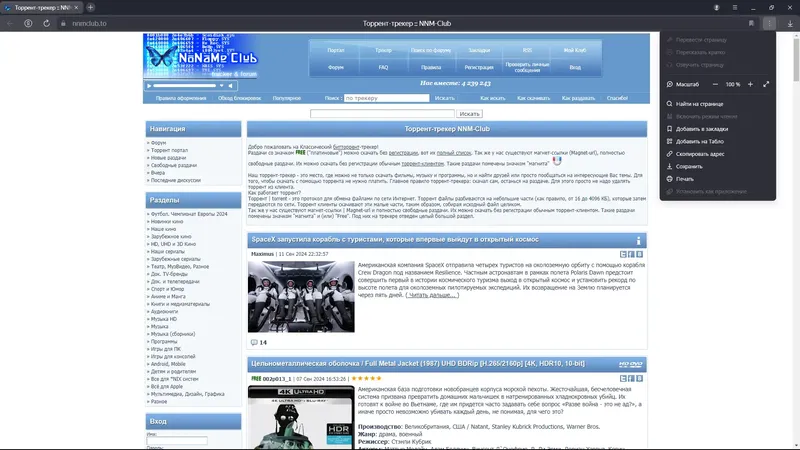
Task: Click the radio player progress slider
Action: 185,86
